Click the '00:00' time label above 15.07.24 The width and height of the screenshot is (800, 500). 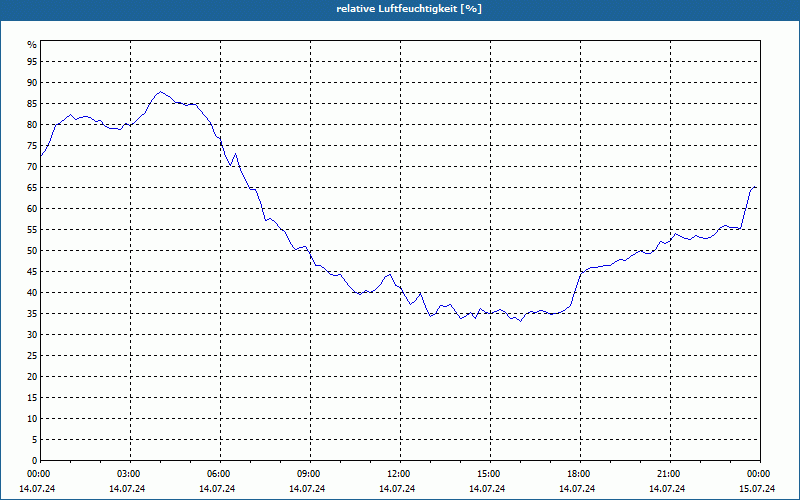click(x=757, y=474)
